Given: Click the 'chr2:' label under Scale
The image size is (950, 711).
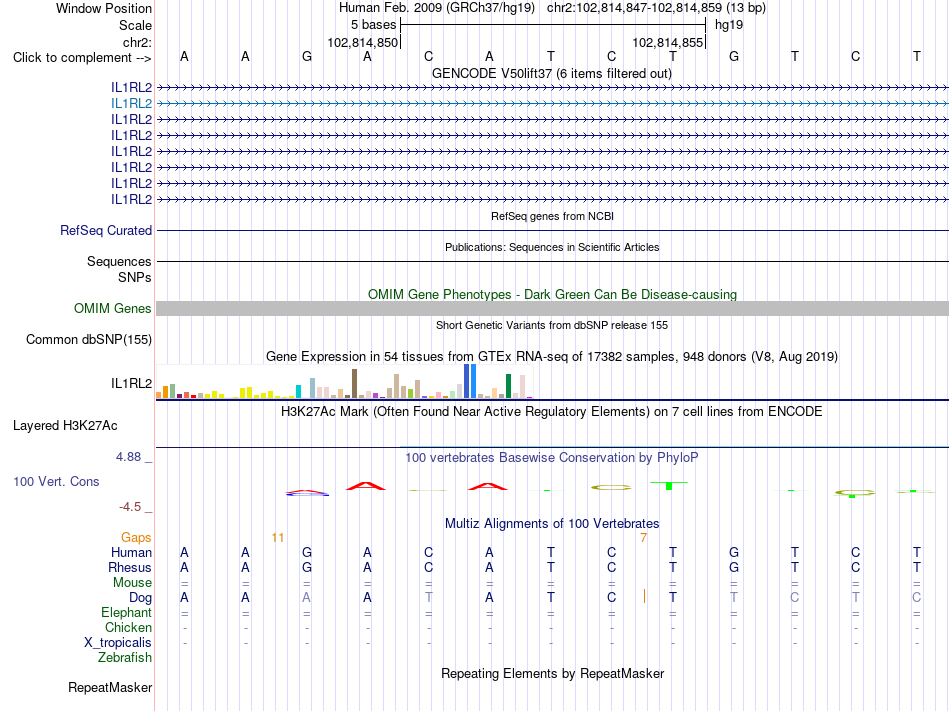Looking at the screenshot, I should tap(138, 42).
